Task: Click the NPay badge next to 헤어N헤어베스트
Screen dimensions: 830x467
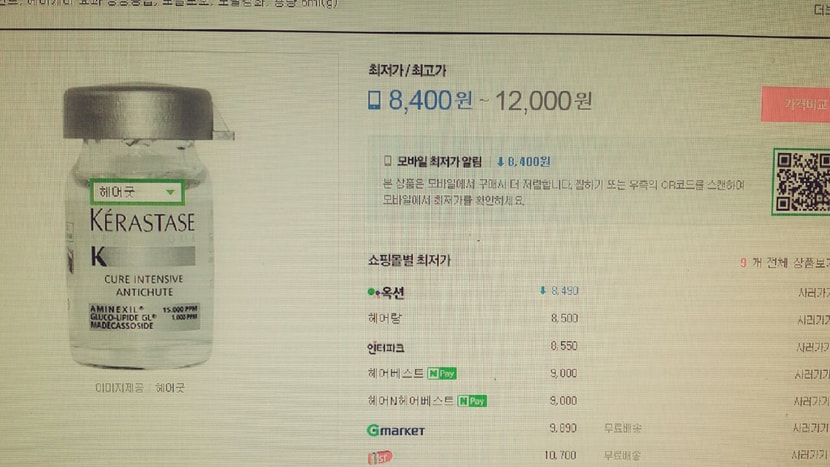Action: [472, 401]
